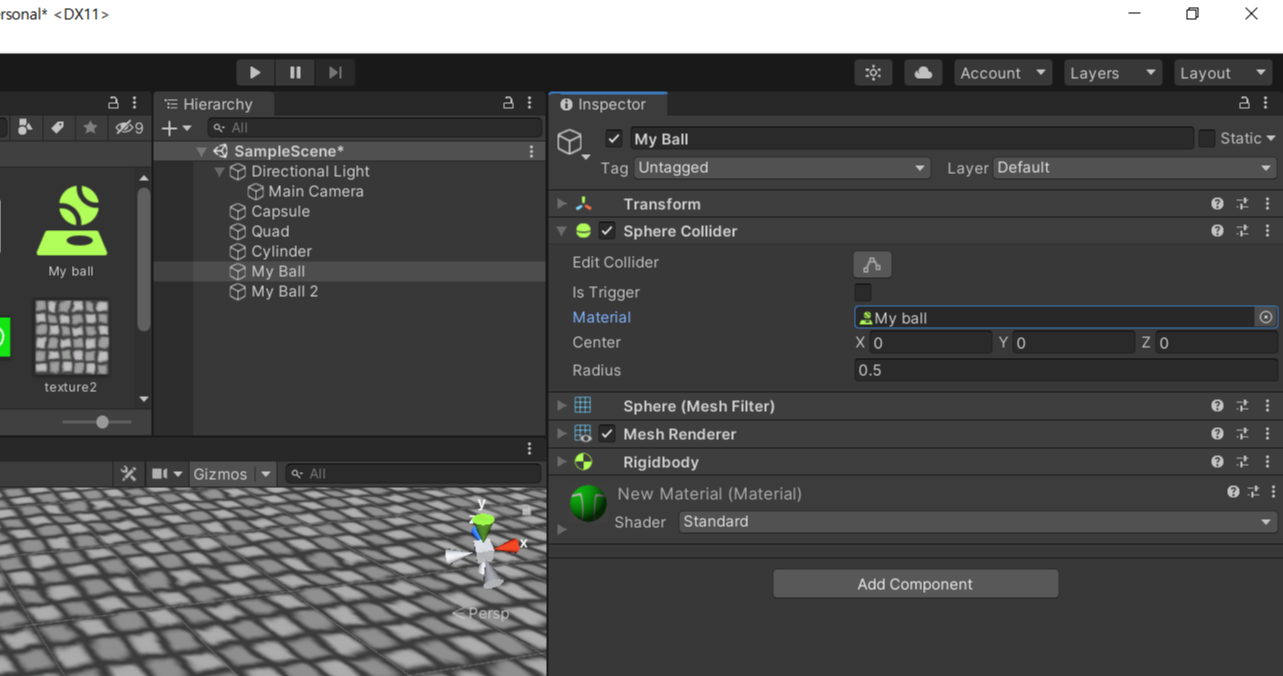This screenshot has width=1283, height=676.
Task: Open Sphere Collider options menu
Action: pos(1268,231)
